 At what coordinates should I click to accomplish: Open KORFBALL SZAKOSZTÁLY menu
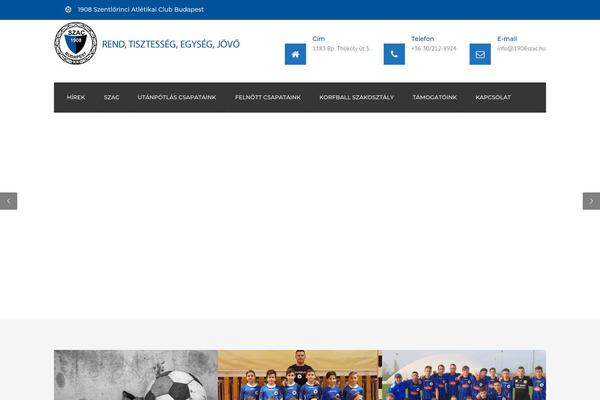(x=356, y=97)
